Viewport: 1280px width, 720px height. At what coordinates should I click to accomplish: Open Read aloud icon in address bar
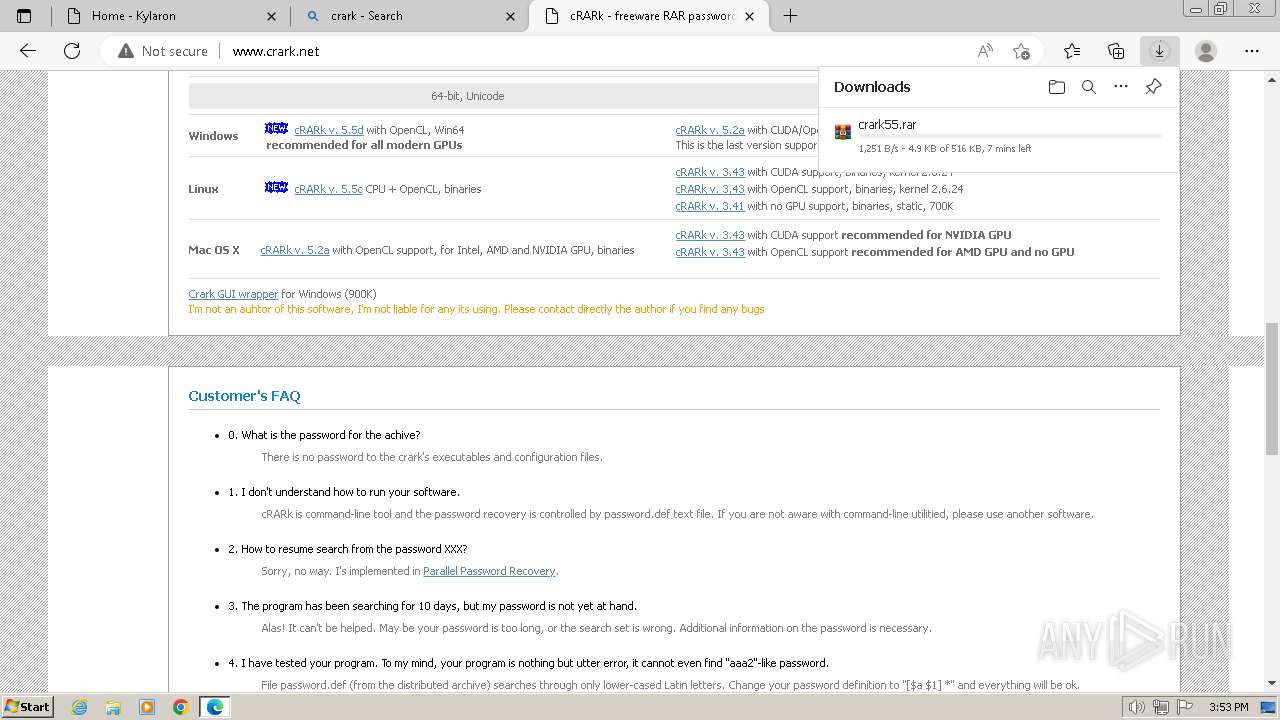point(985,51)
